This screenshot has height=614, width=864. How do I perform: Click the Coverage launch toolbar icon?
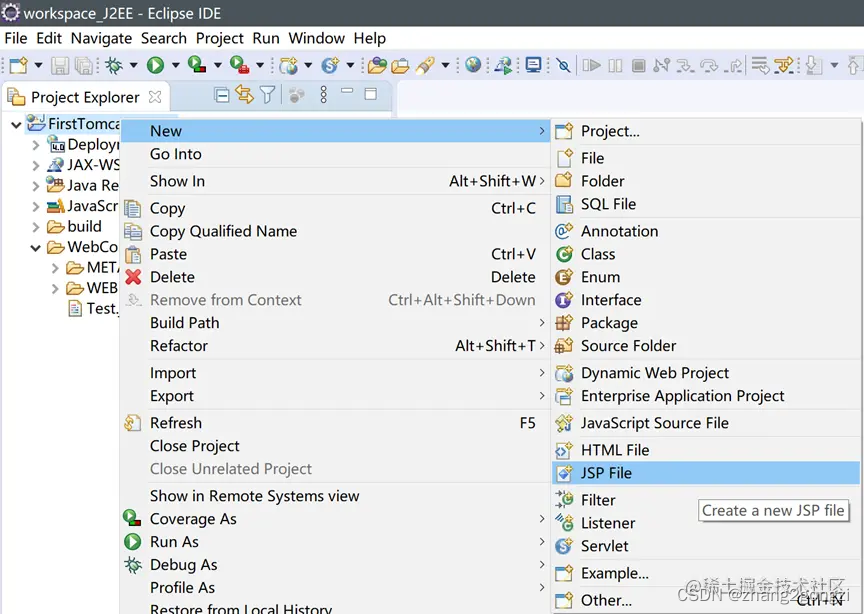[x=197, y=65]
